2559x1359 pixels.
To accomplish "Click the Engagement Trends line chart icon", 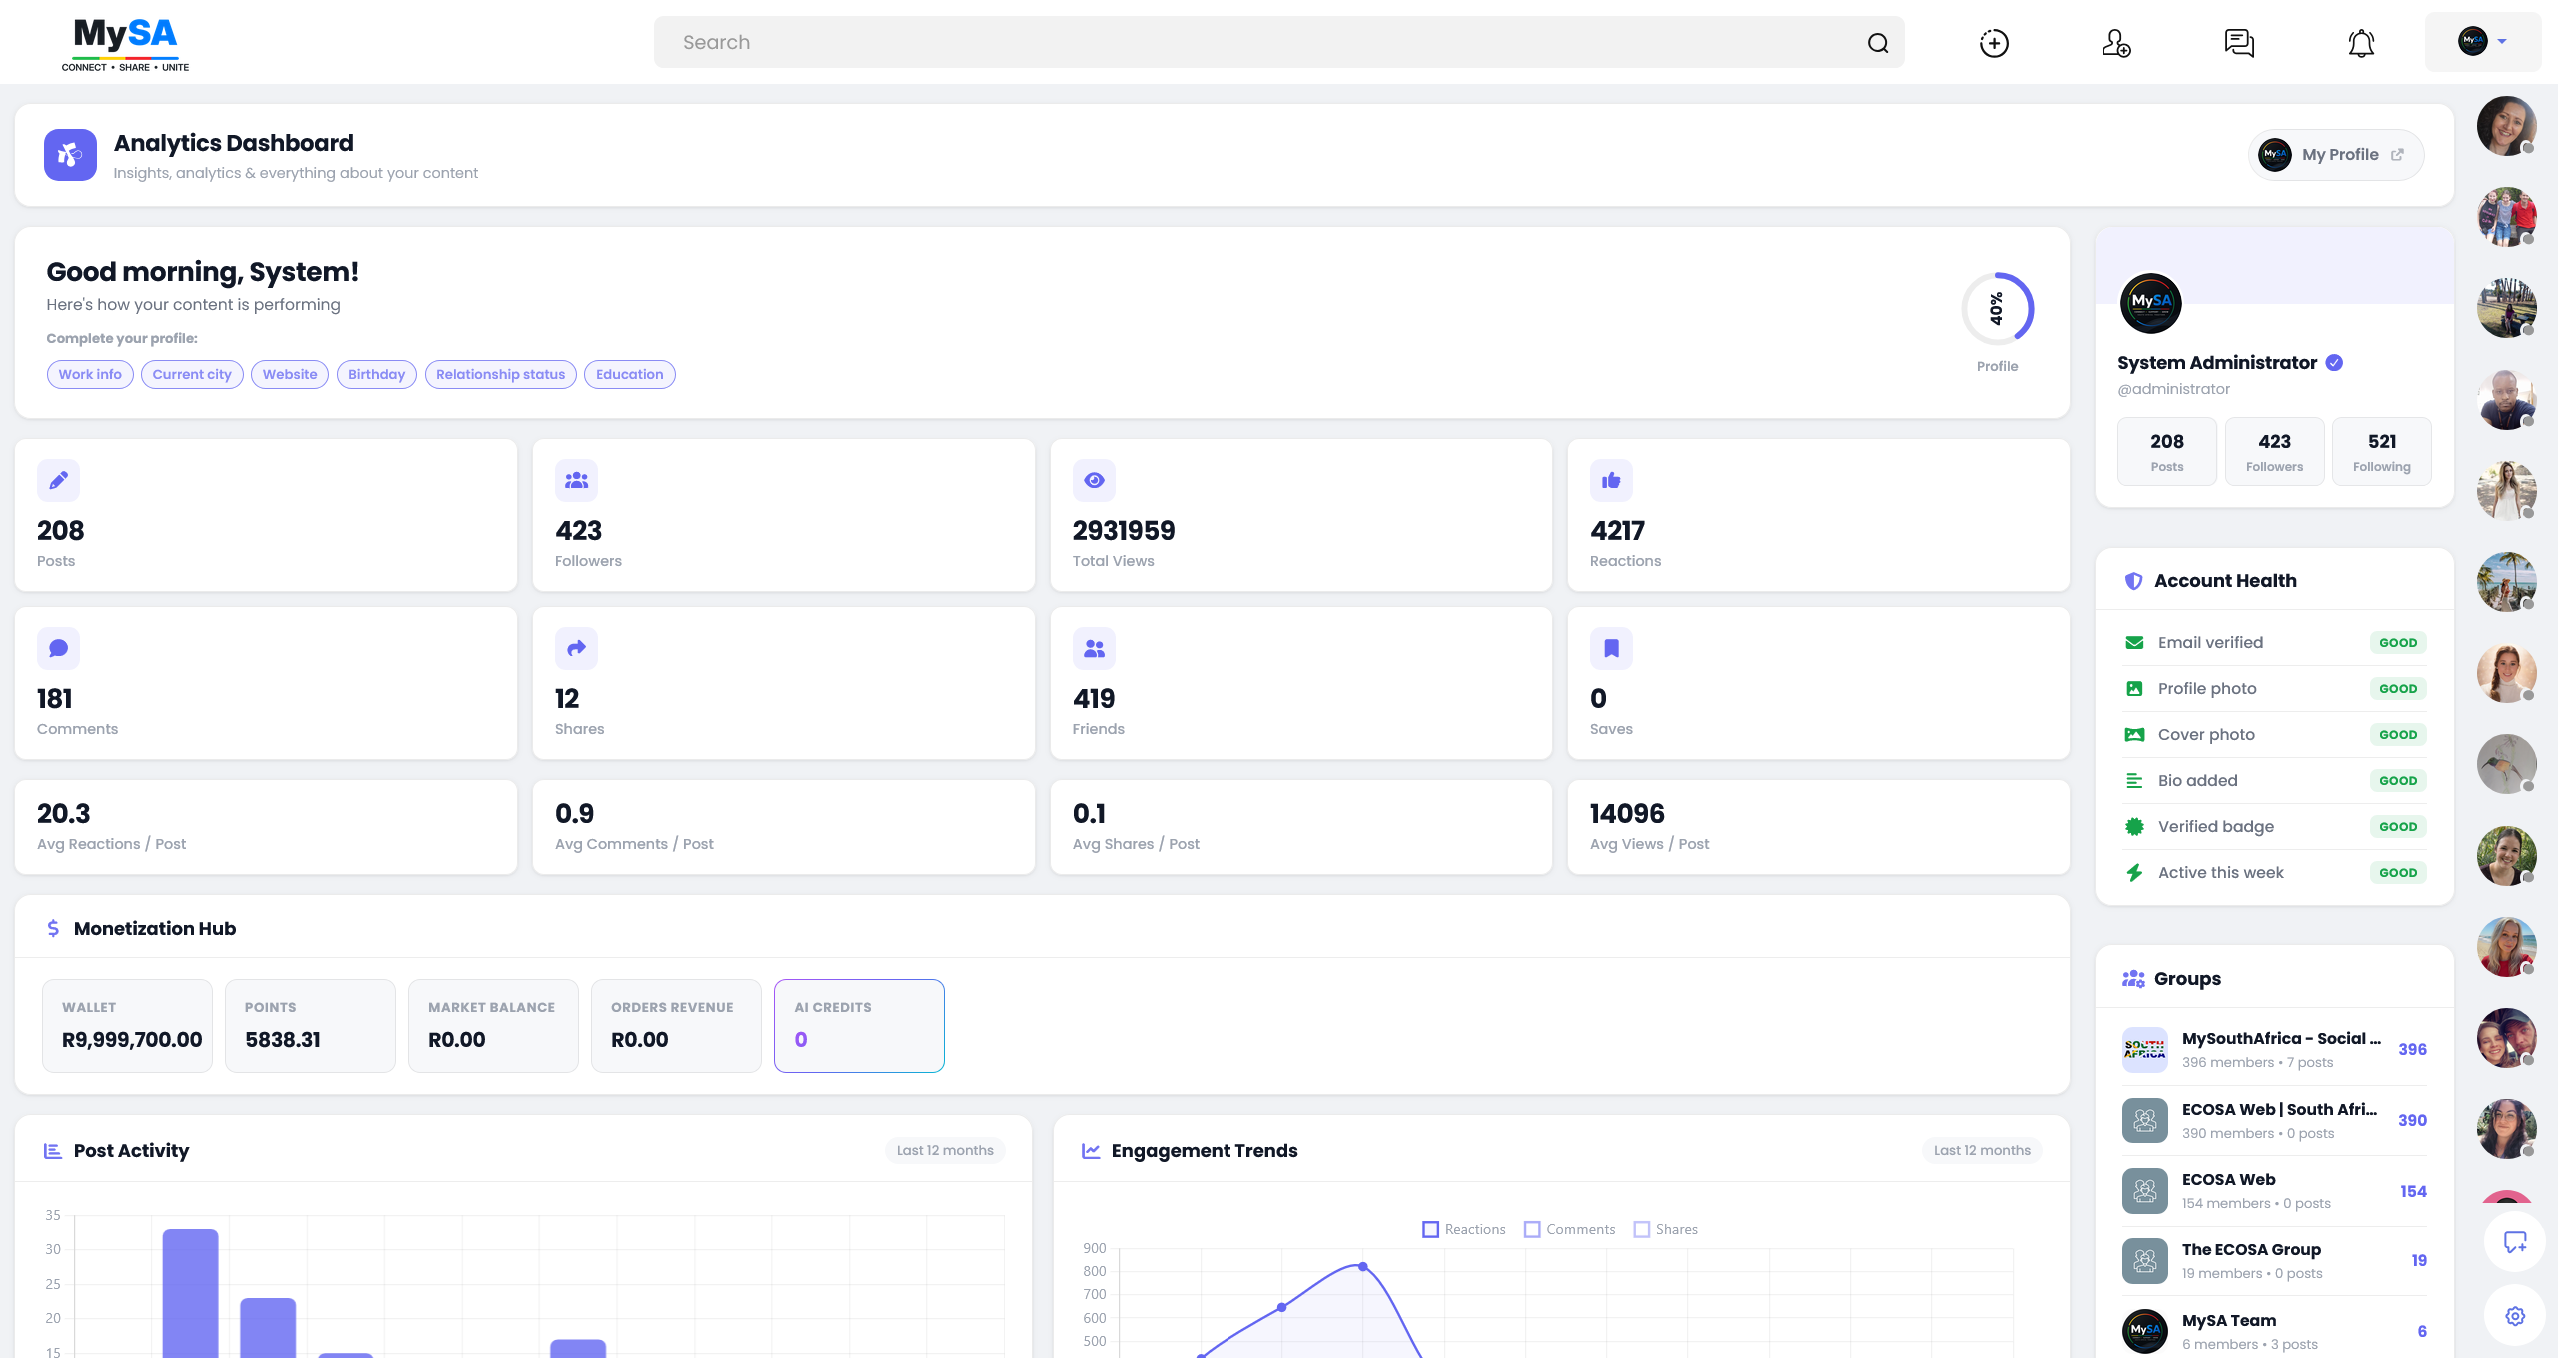I will click(x=1091, y=1151).
